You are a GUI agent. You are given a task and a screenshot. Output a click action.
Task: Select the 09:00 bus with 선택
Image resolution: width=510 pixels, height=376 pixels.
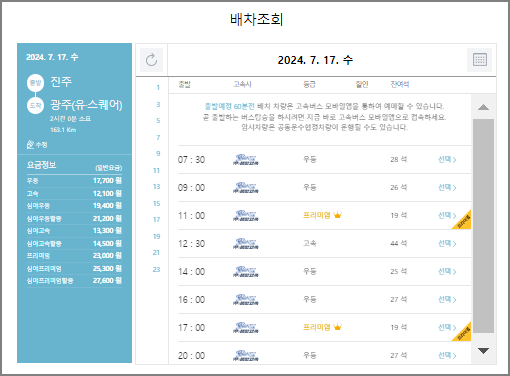[x=447, y=188]
